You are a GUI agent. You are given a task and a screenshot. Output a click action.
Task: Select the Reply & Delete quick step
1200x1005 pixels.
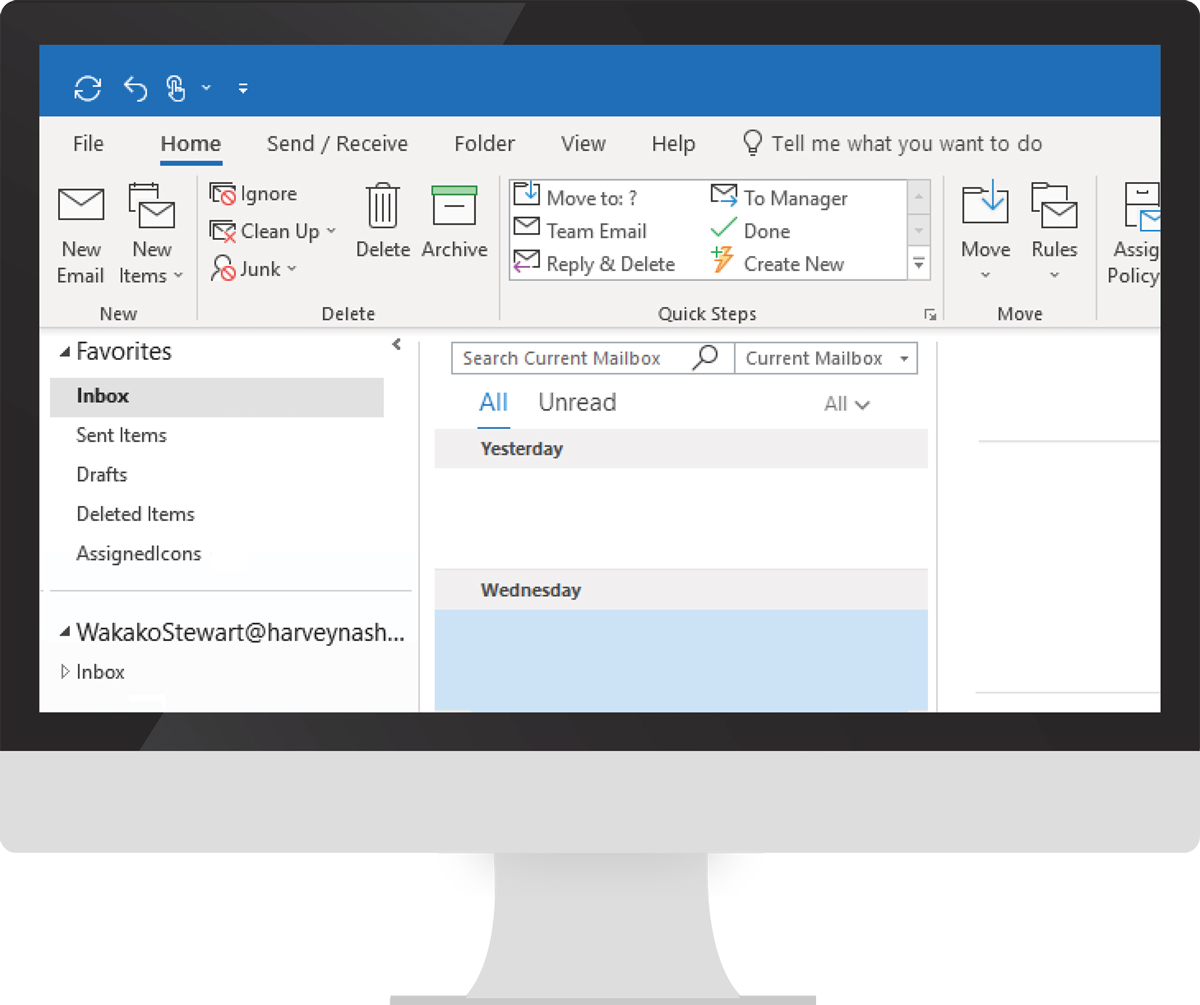[x=595, y=264]
